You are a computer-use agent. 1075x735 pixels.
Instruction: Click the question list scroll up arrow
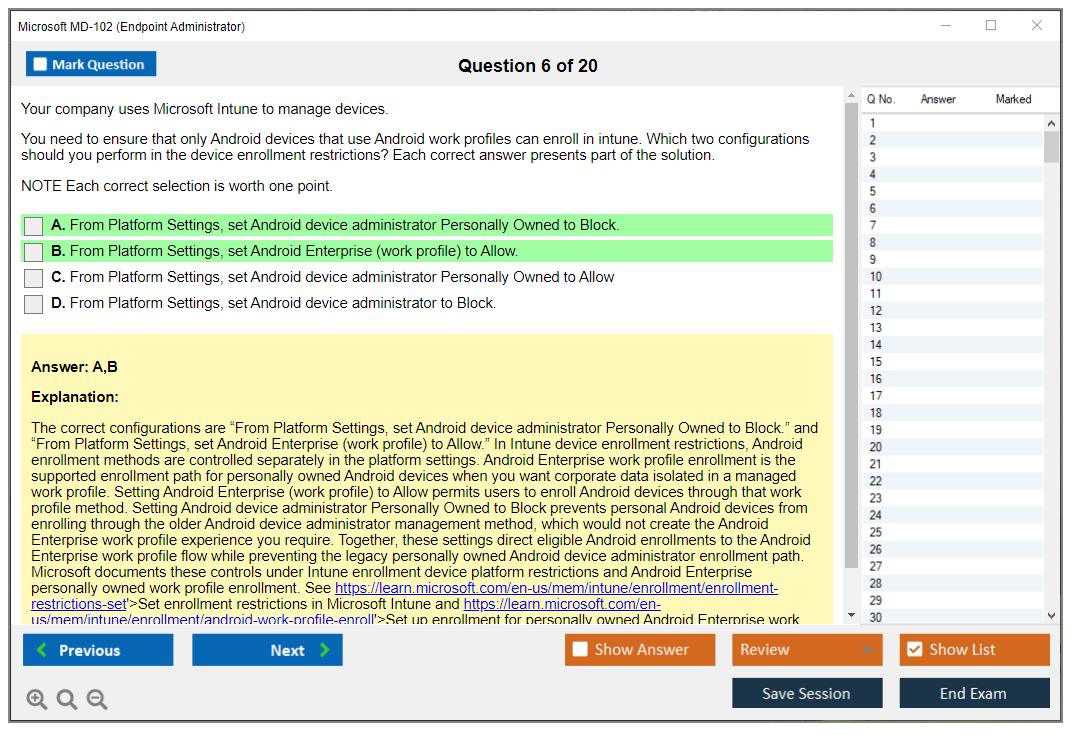click(1051, 123)
